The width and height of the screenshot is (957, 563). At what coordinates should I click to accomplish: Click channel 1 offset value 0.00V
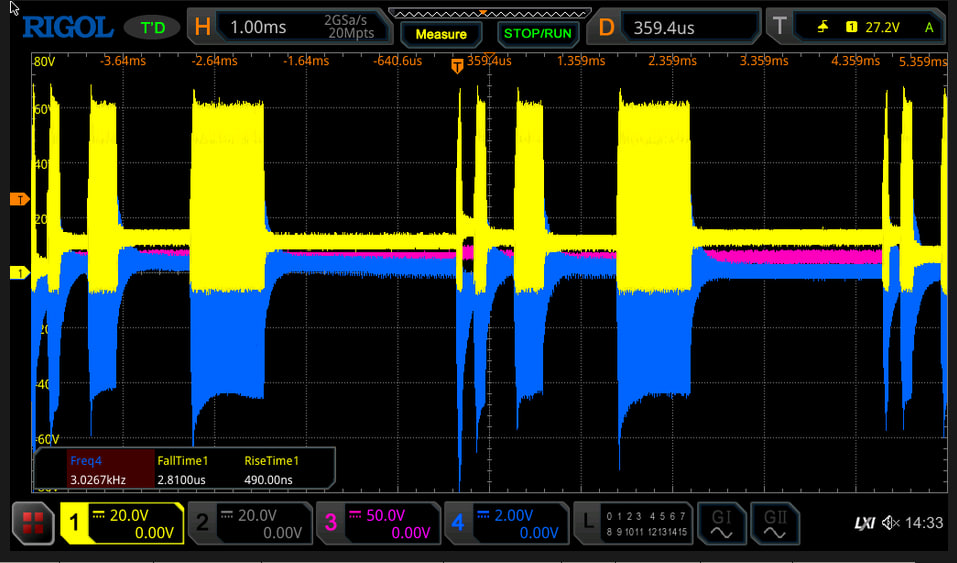(154, 534)
